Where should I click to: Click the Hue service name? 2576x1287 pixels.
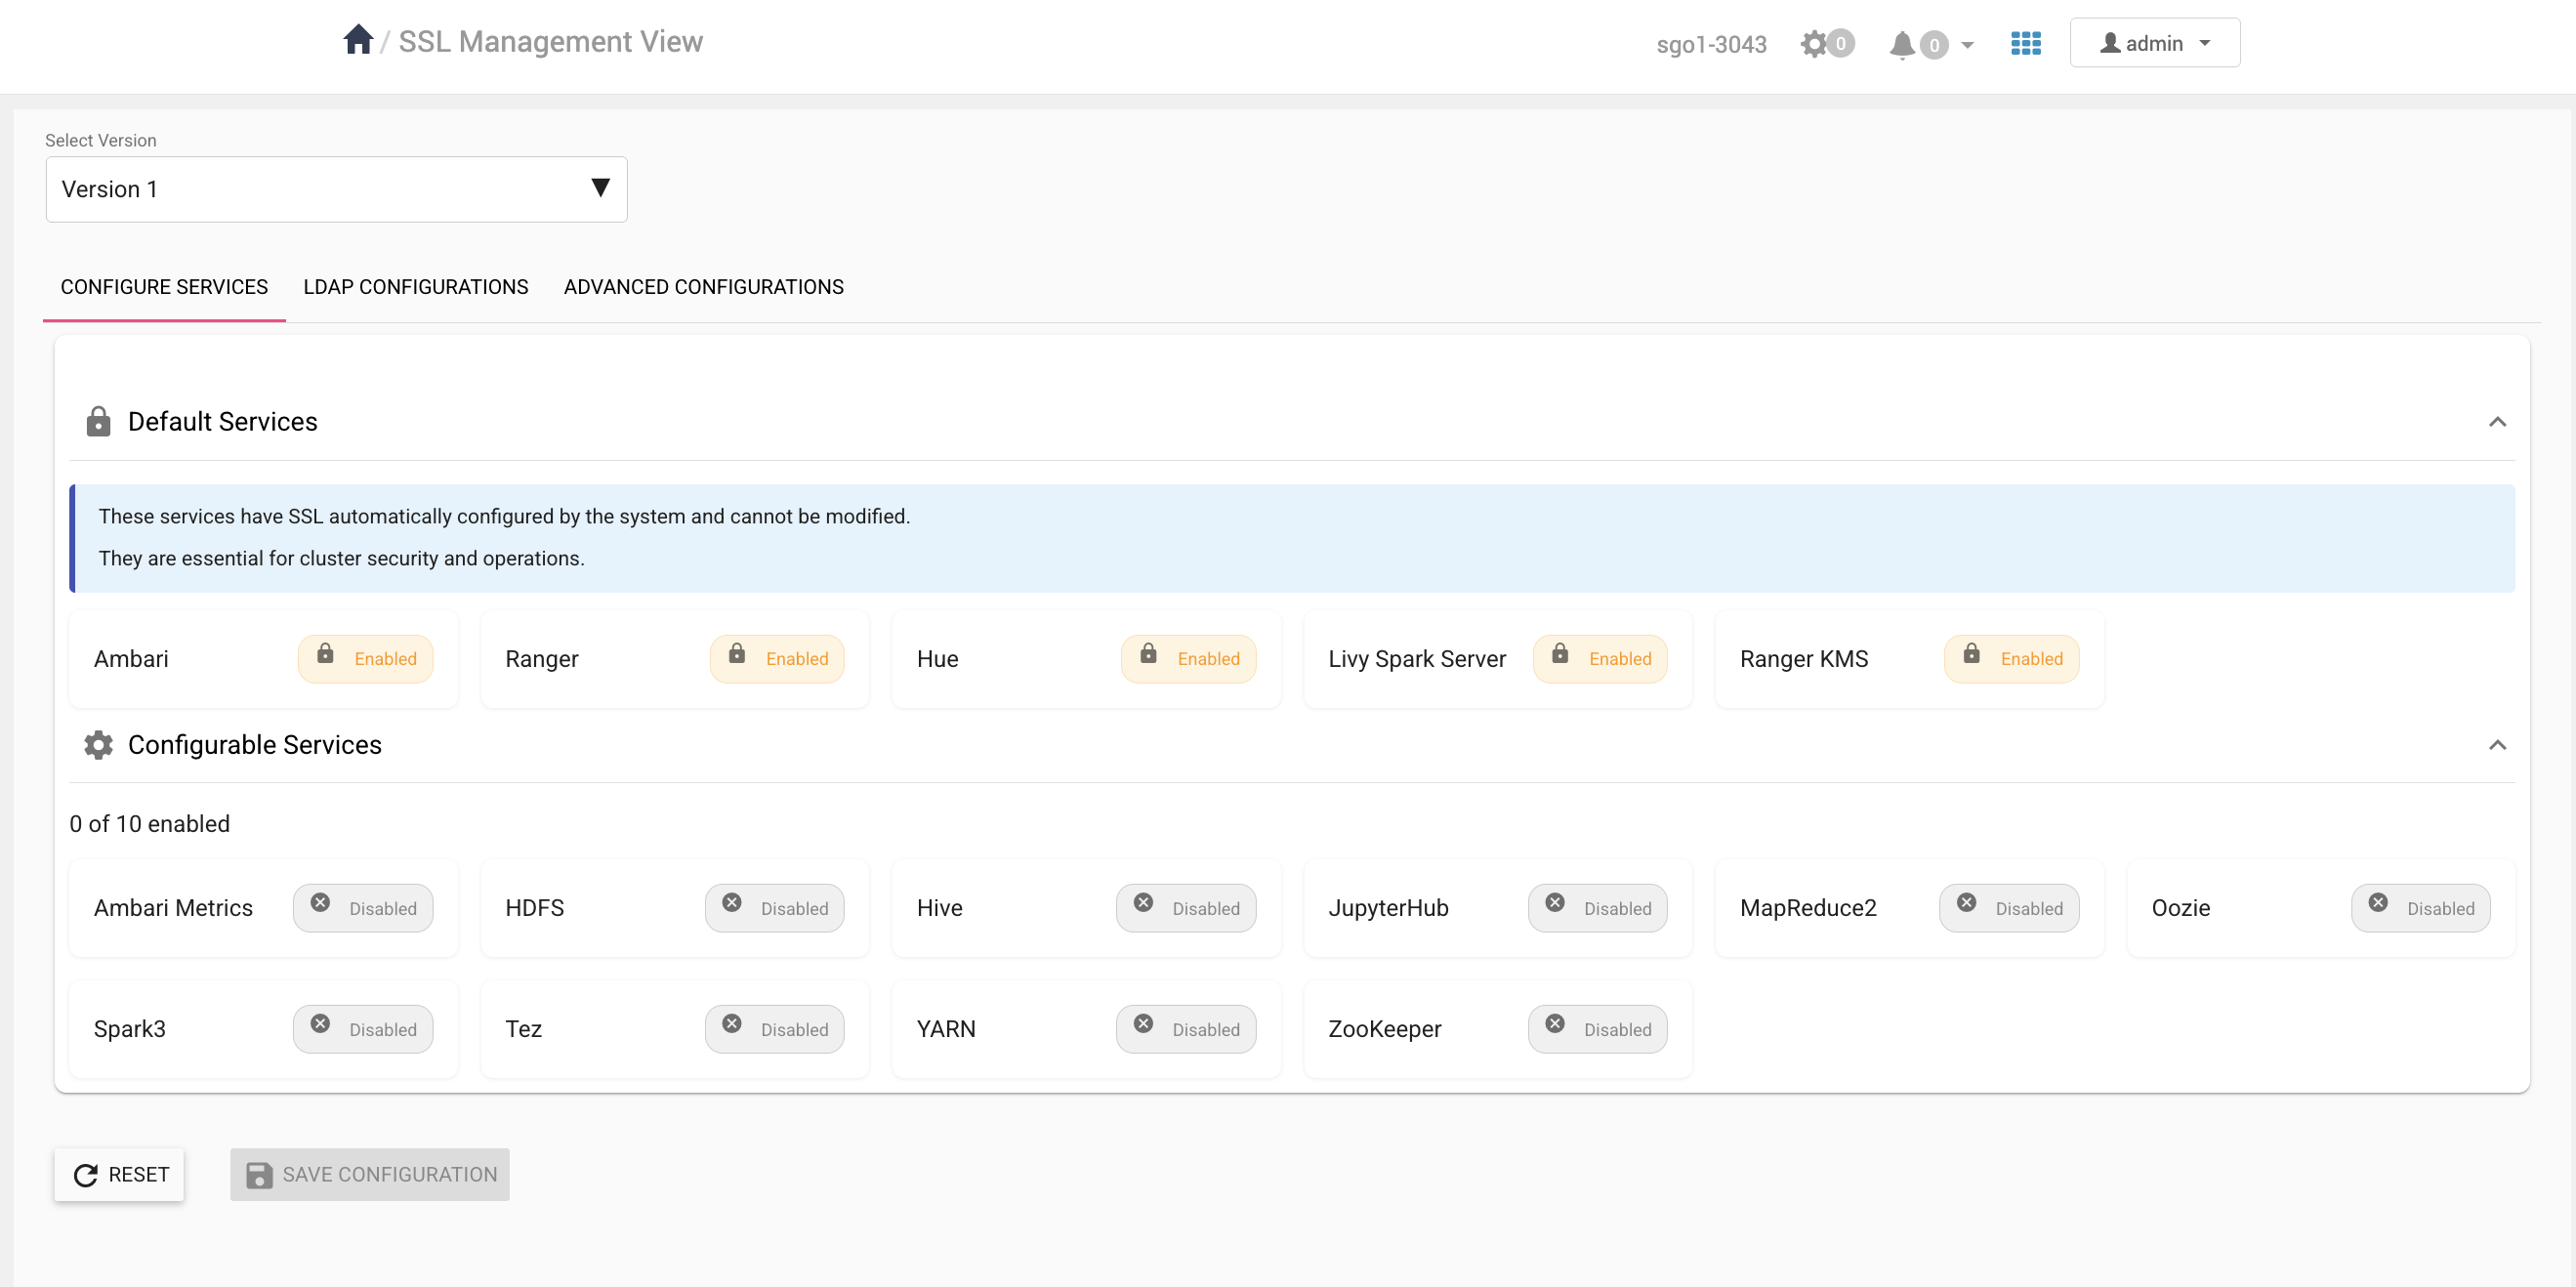937,659
